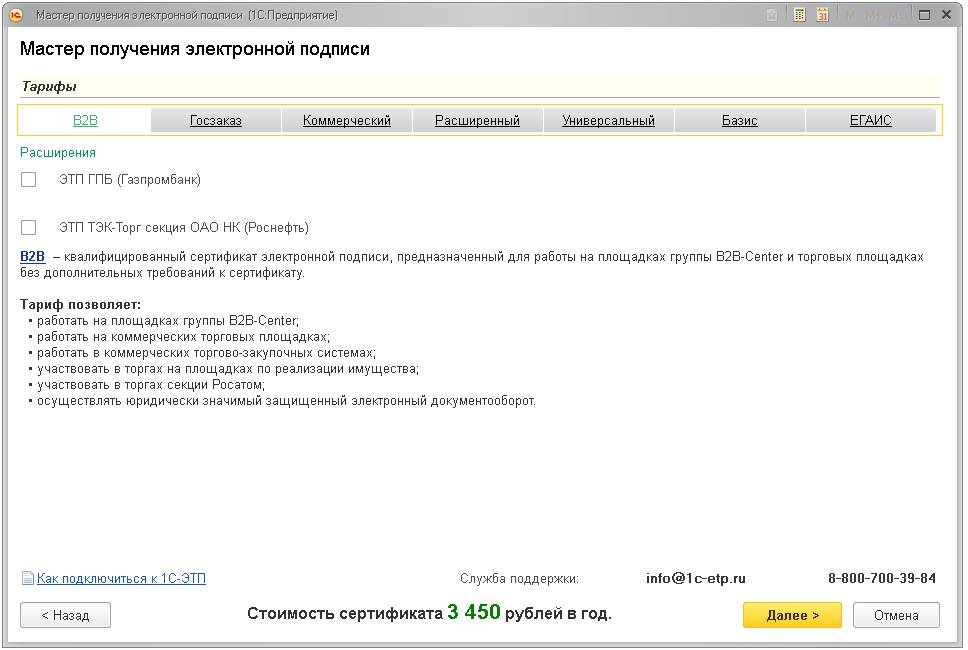Select the B2B tariff tab
968x650 pixels.
(x=85, y=120)
